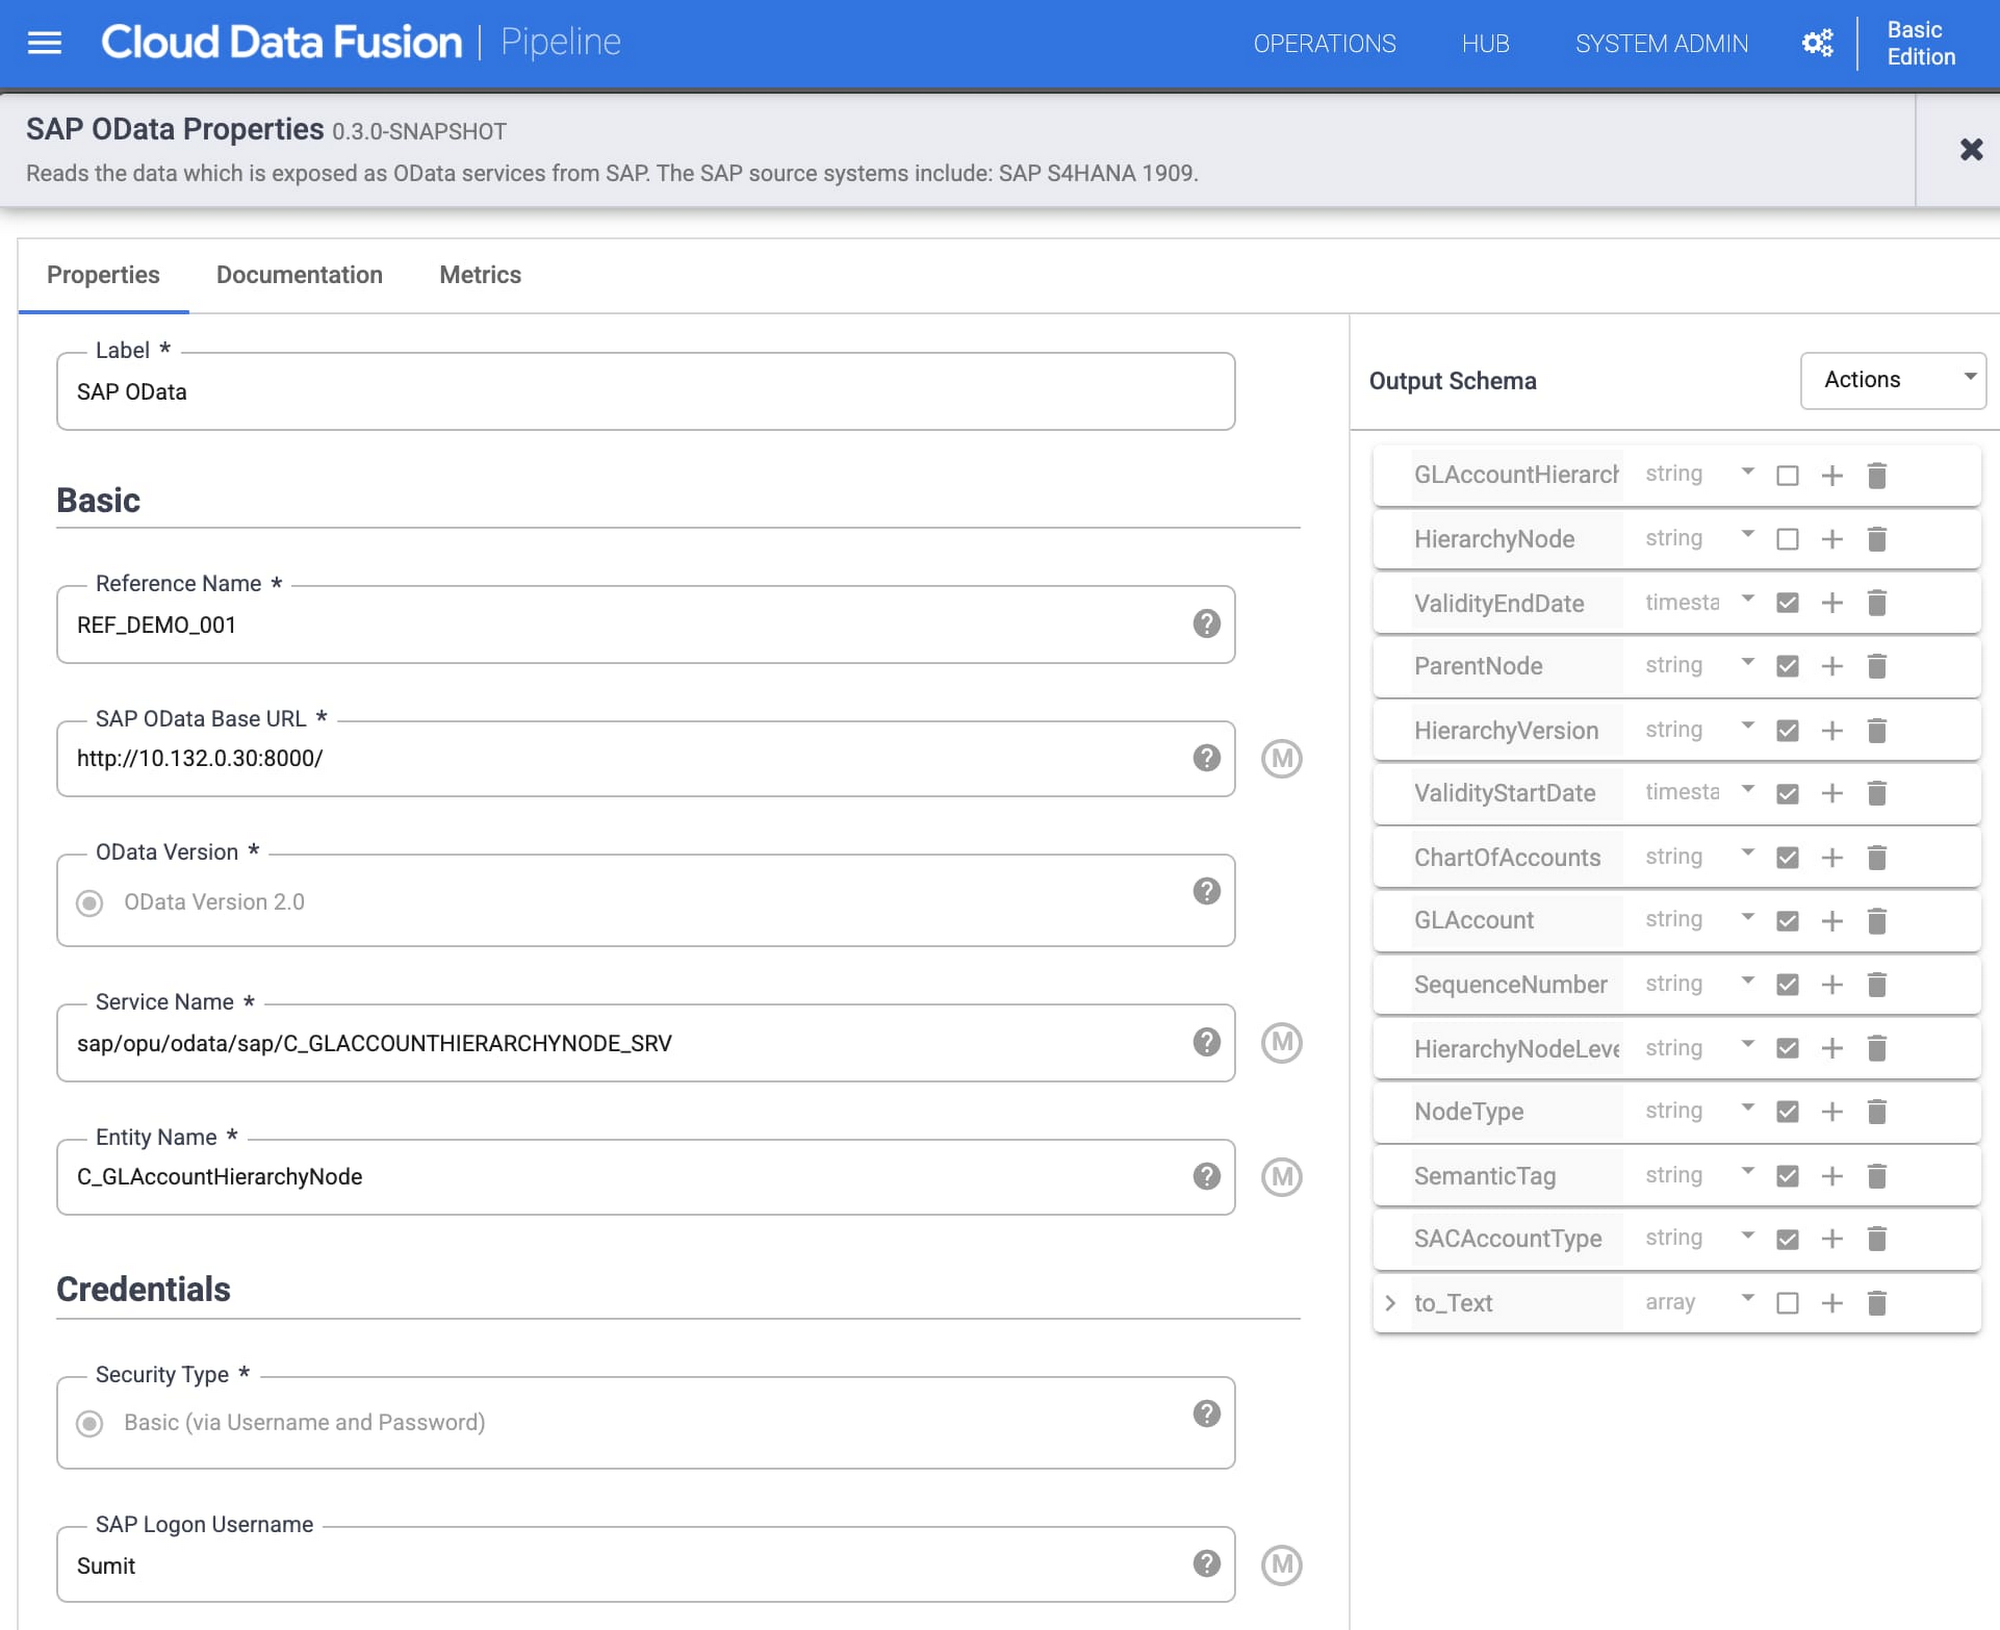Open the SYSTEM ADMIN menu
2000x1630 pixels.
point(1661,44)
